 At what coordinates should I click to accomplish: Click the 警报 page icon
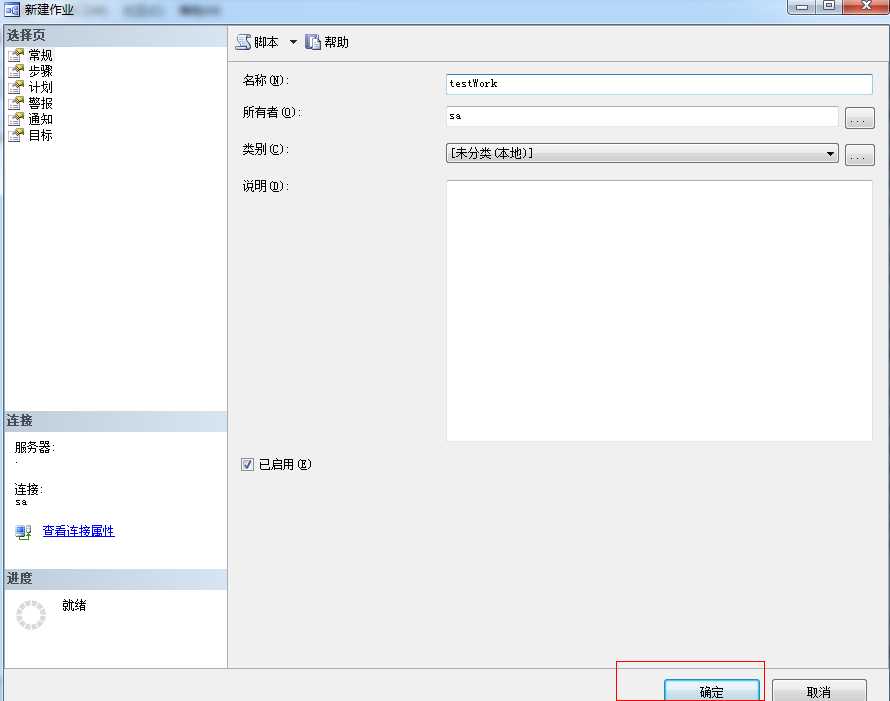[x=16, y=103]
